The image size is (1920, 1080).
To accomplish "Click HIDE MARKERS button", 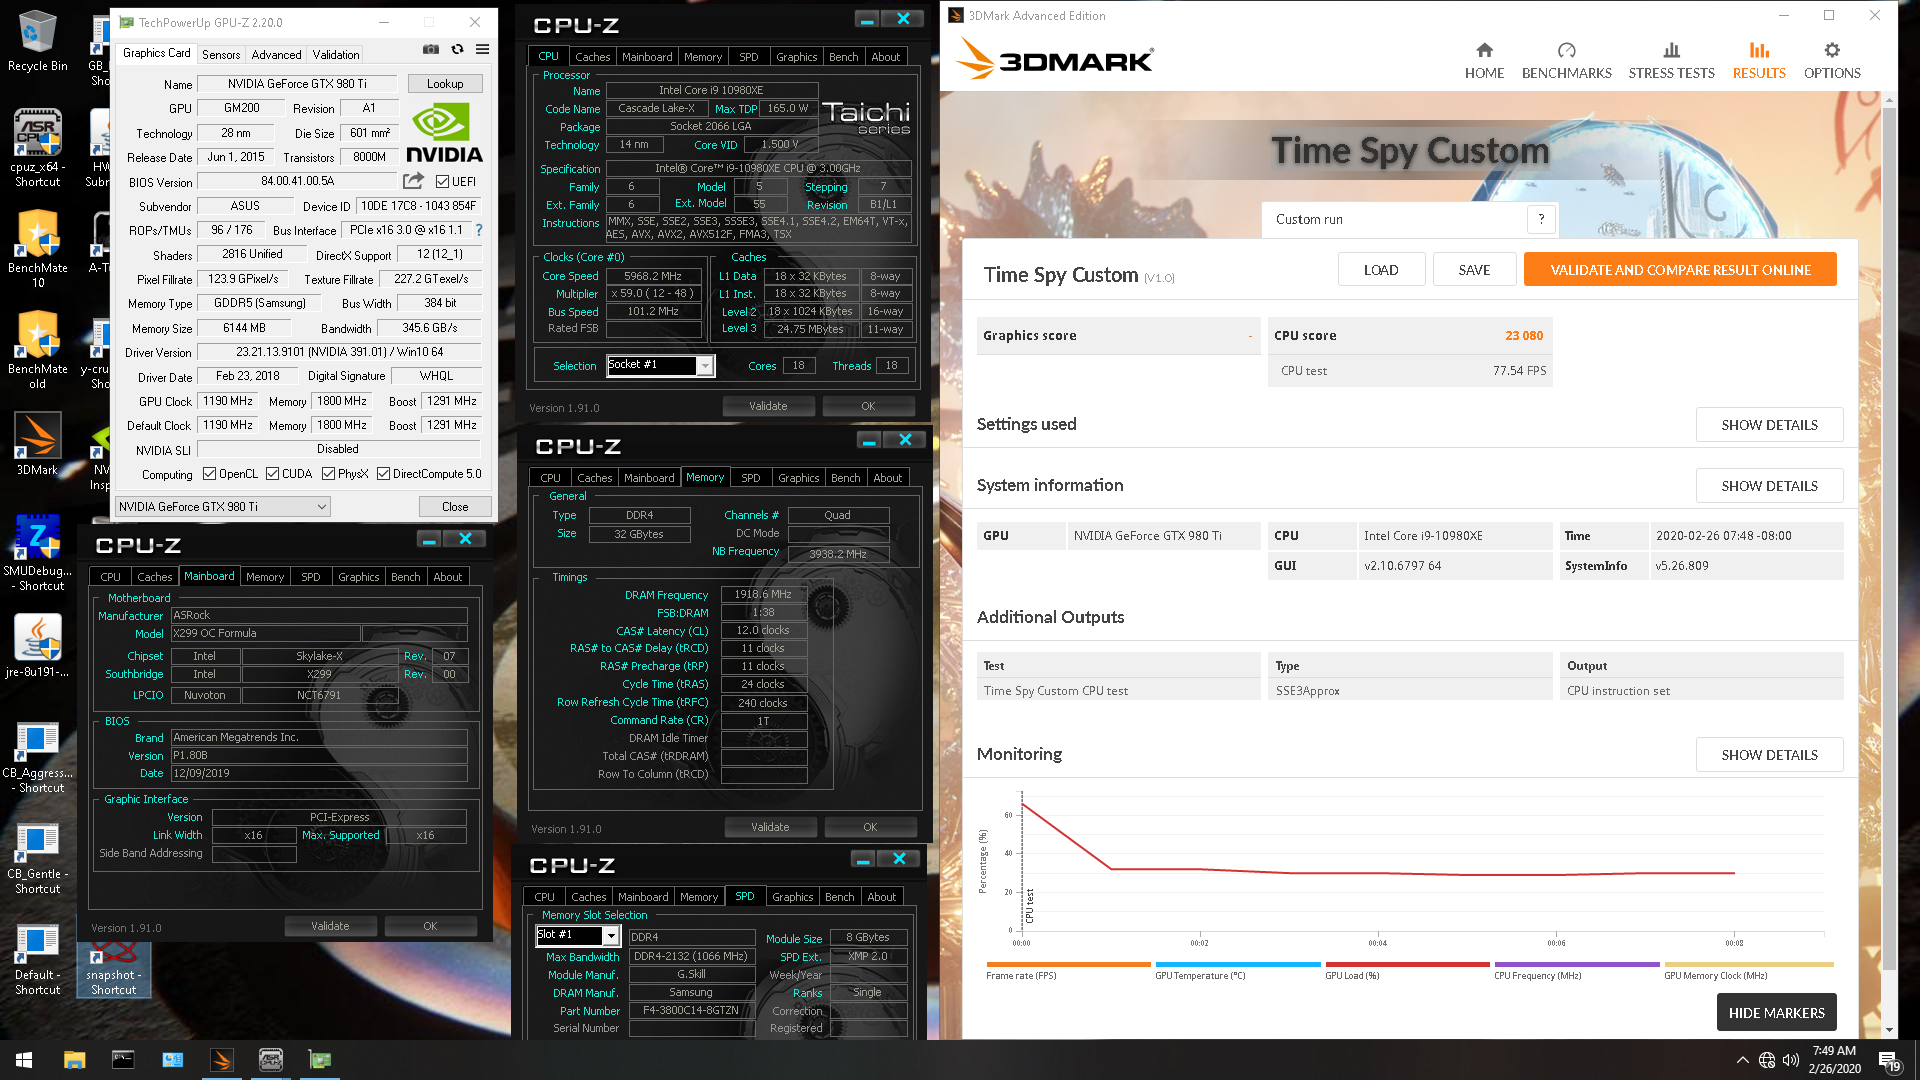I will pos(1776,1013).
